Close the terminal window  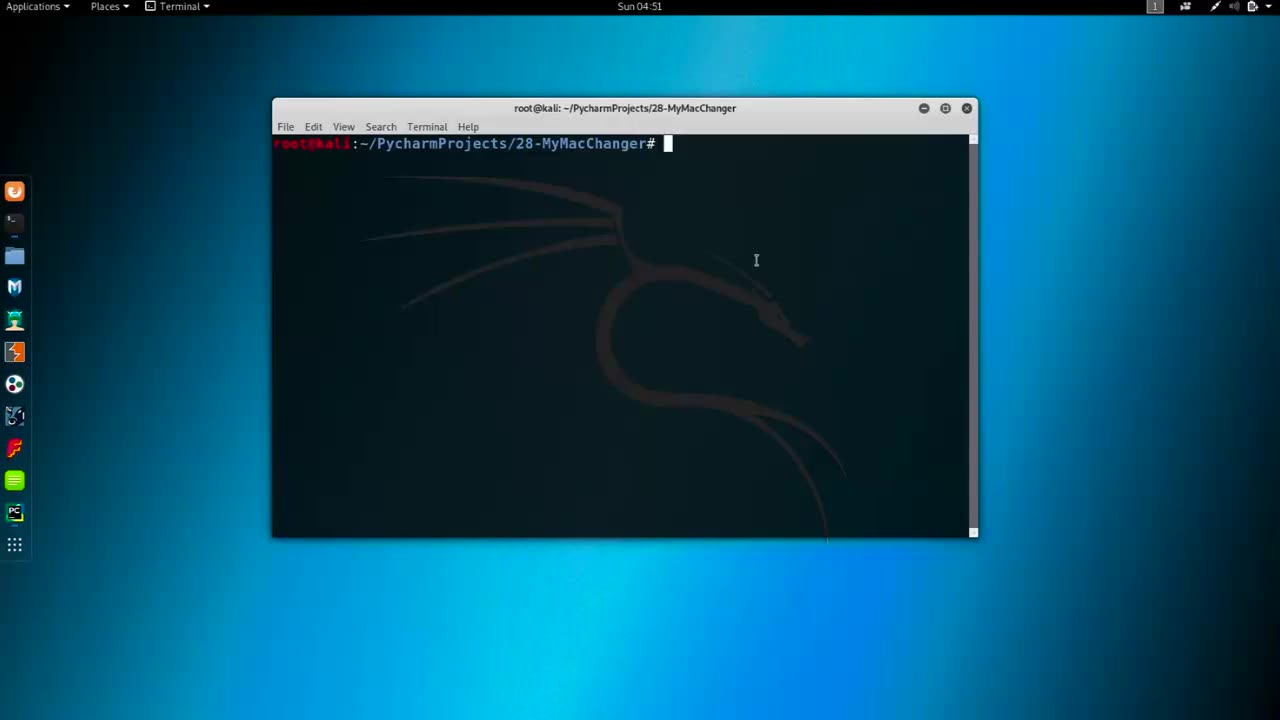point(967,108)
